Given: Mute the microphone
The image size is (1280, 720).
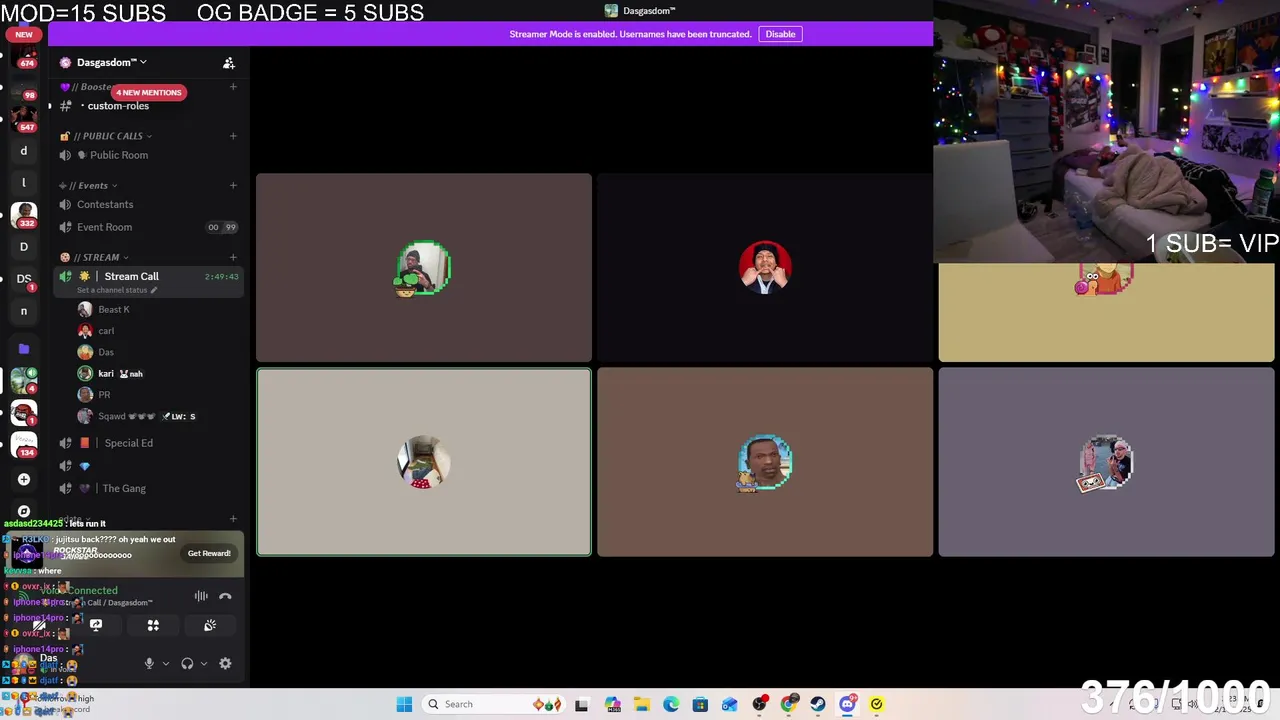Looking at the screenshot, I should pyautogui.click(x=149, y=663).
